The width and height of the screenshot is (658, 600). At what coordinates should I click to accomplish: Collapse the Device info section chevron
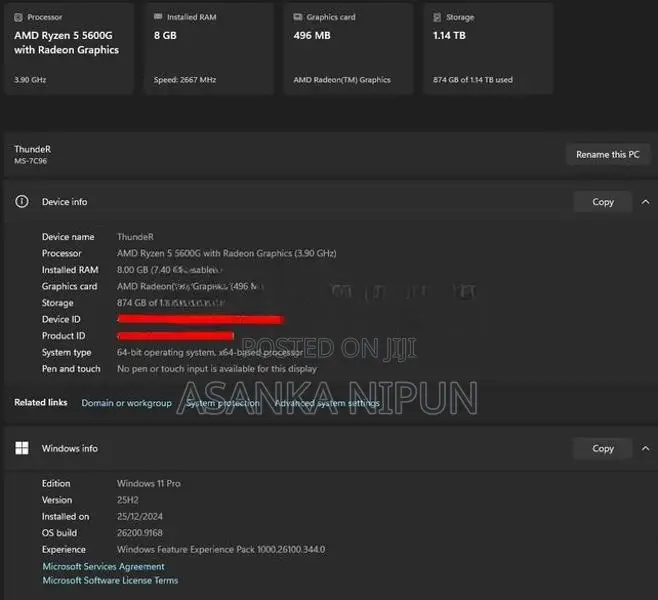[645, 202]
